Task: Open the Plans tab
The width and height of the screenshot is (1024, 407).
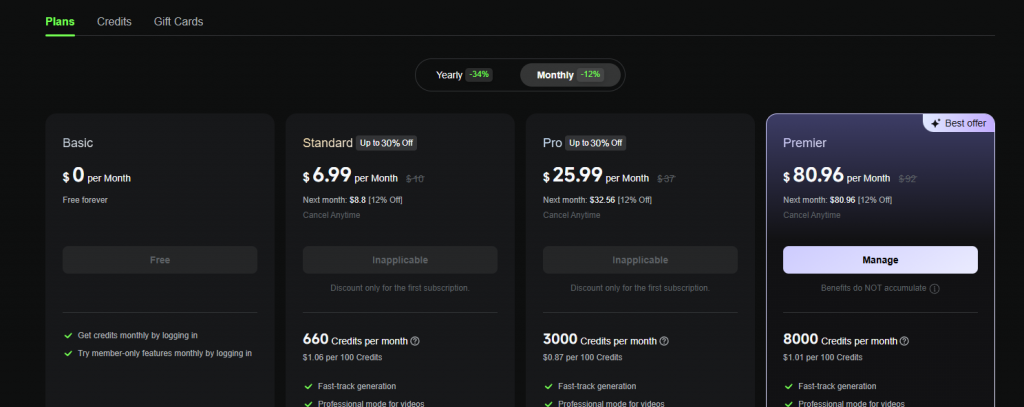Action: click(60, 22)
